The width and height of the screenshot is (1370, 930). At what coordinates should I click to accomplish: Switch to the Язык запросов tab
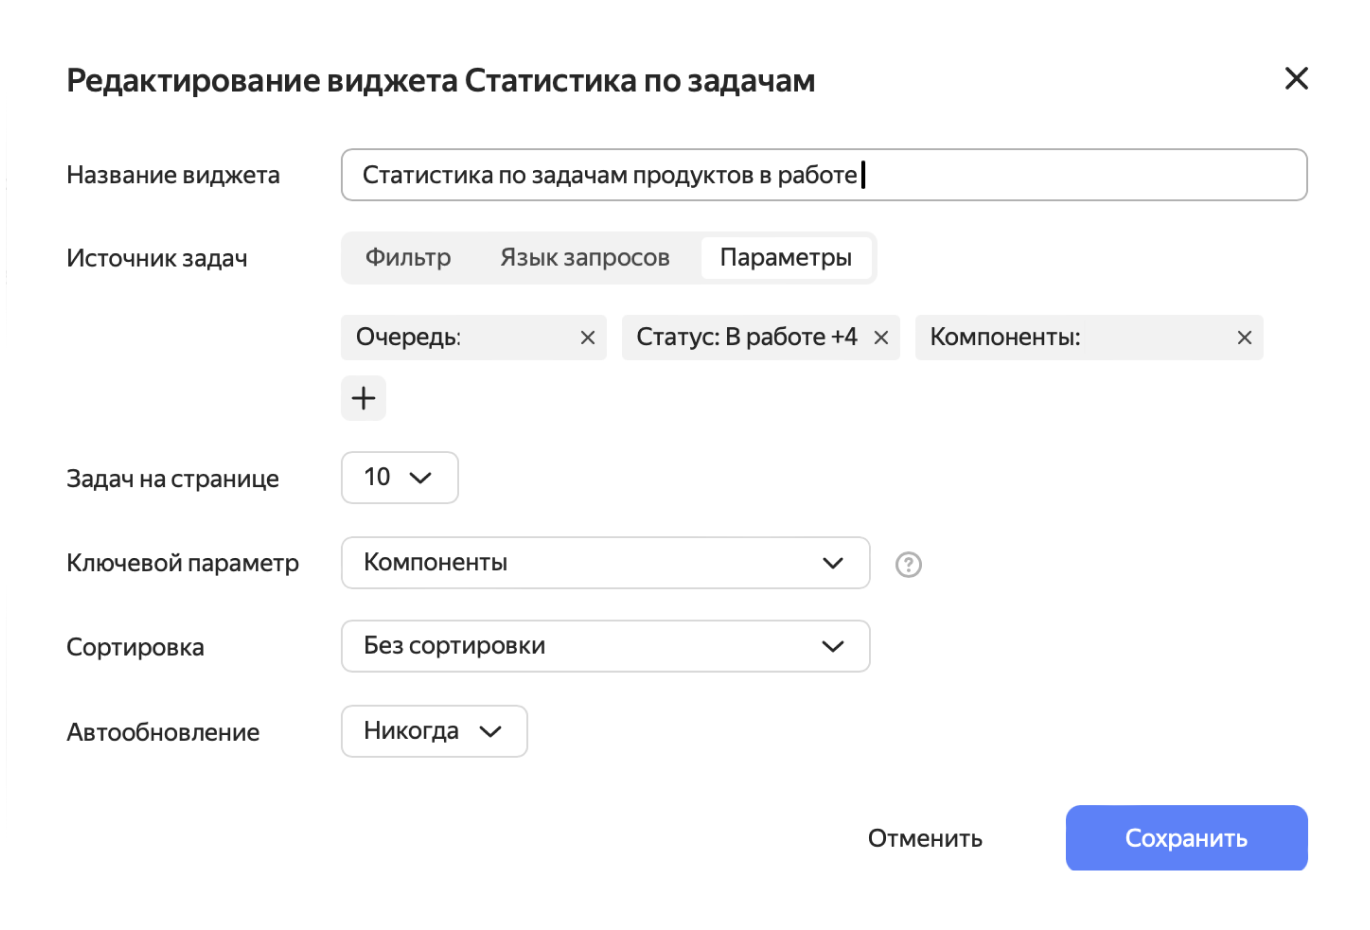coord(584,257)
